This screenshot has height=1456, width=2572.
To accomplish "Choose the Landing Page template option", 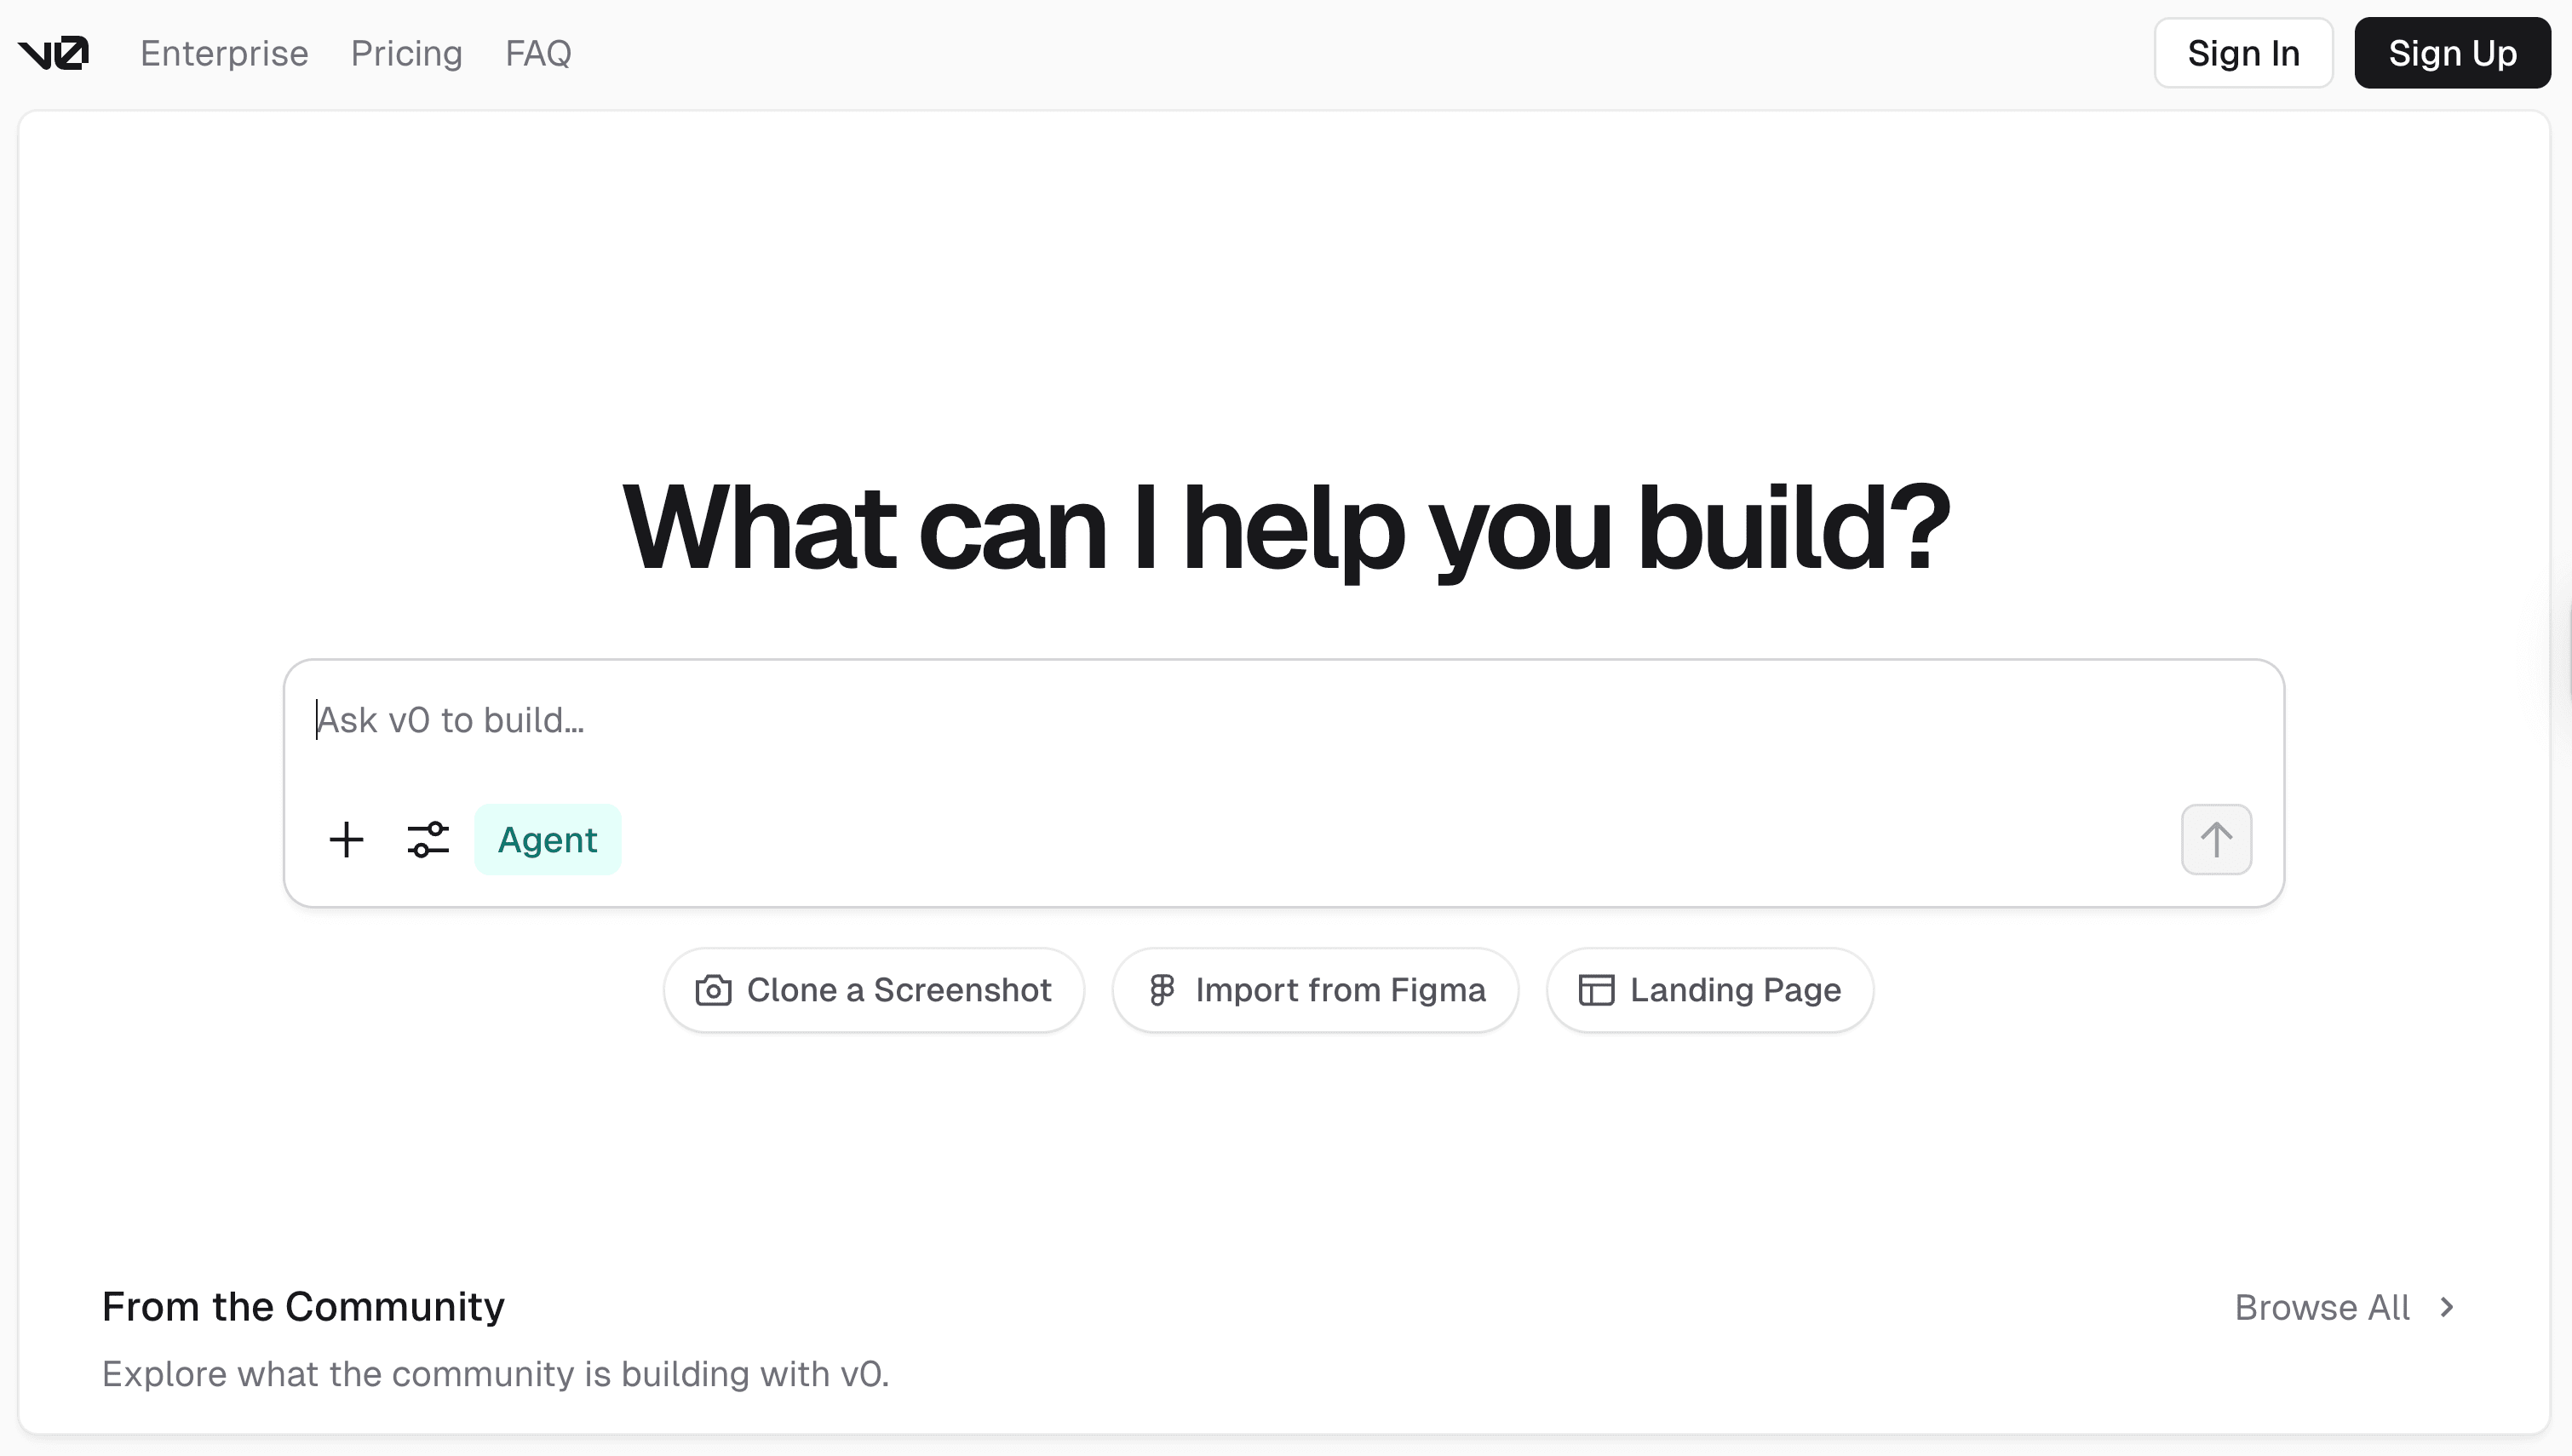I will (1708, 989).
